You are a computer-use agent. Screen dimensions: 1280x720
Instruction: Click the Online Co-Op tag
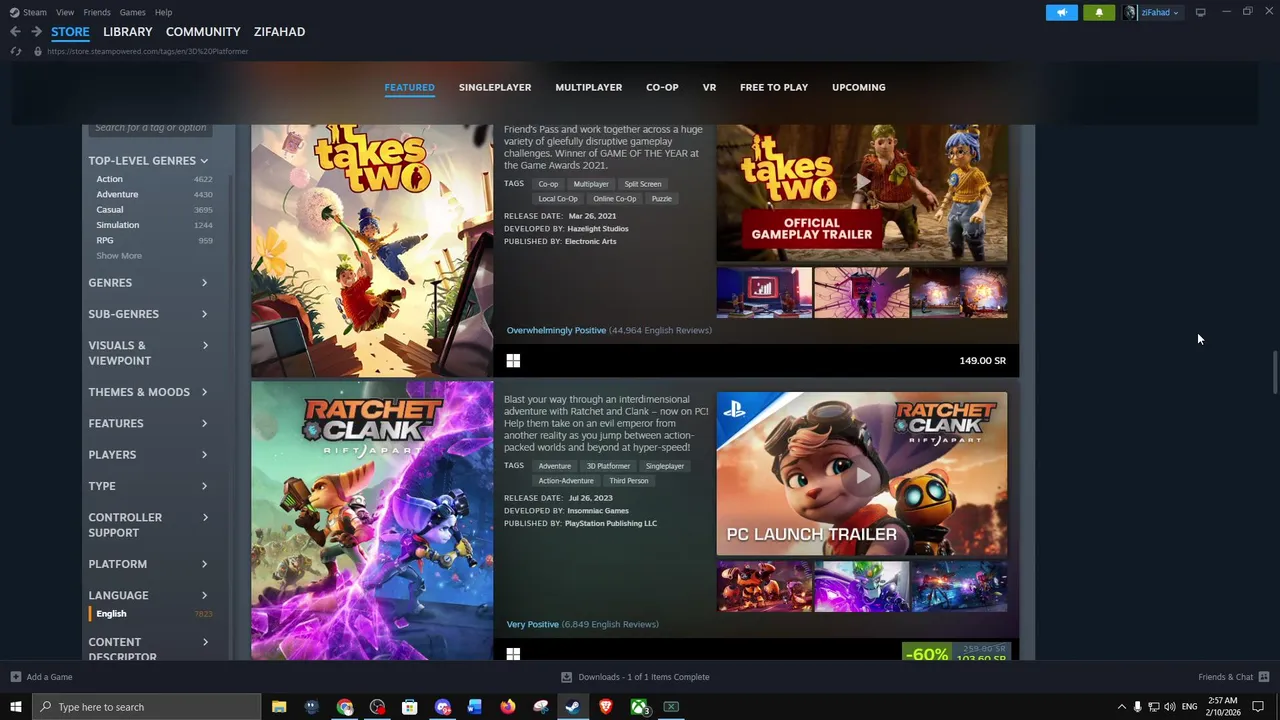615,199
